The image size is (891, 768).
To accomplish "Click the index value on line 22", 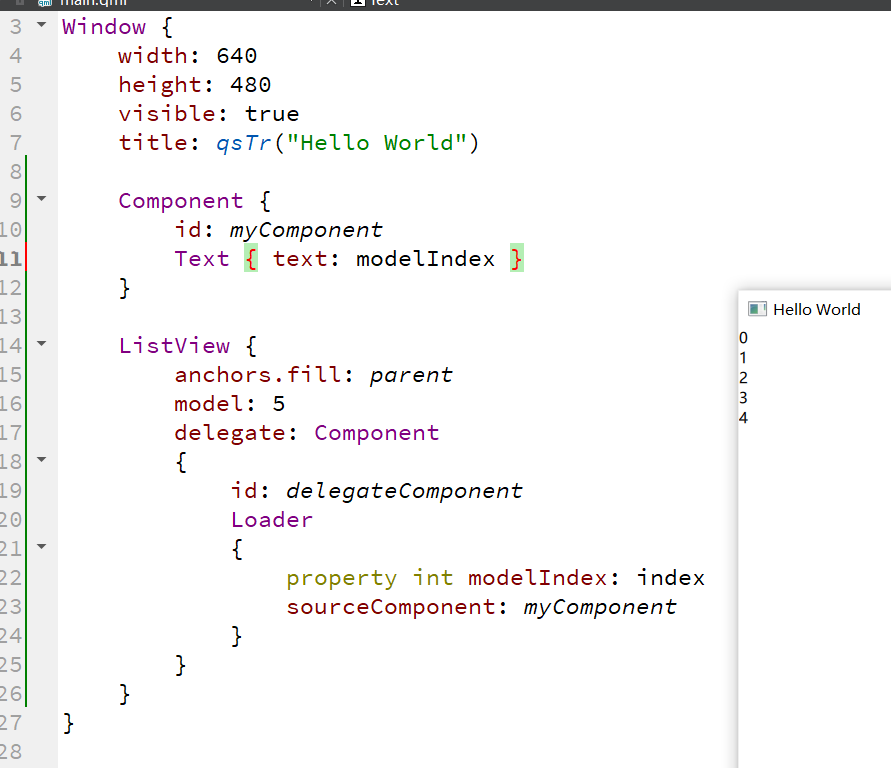I will coord(671,578).
